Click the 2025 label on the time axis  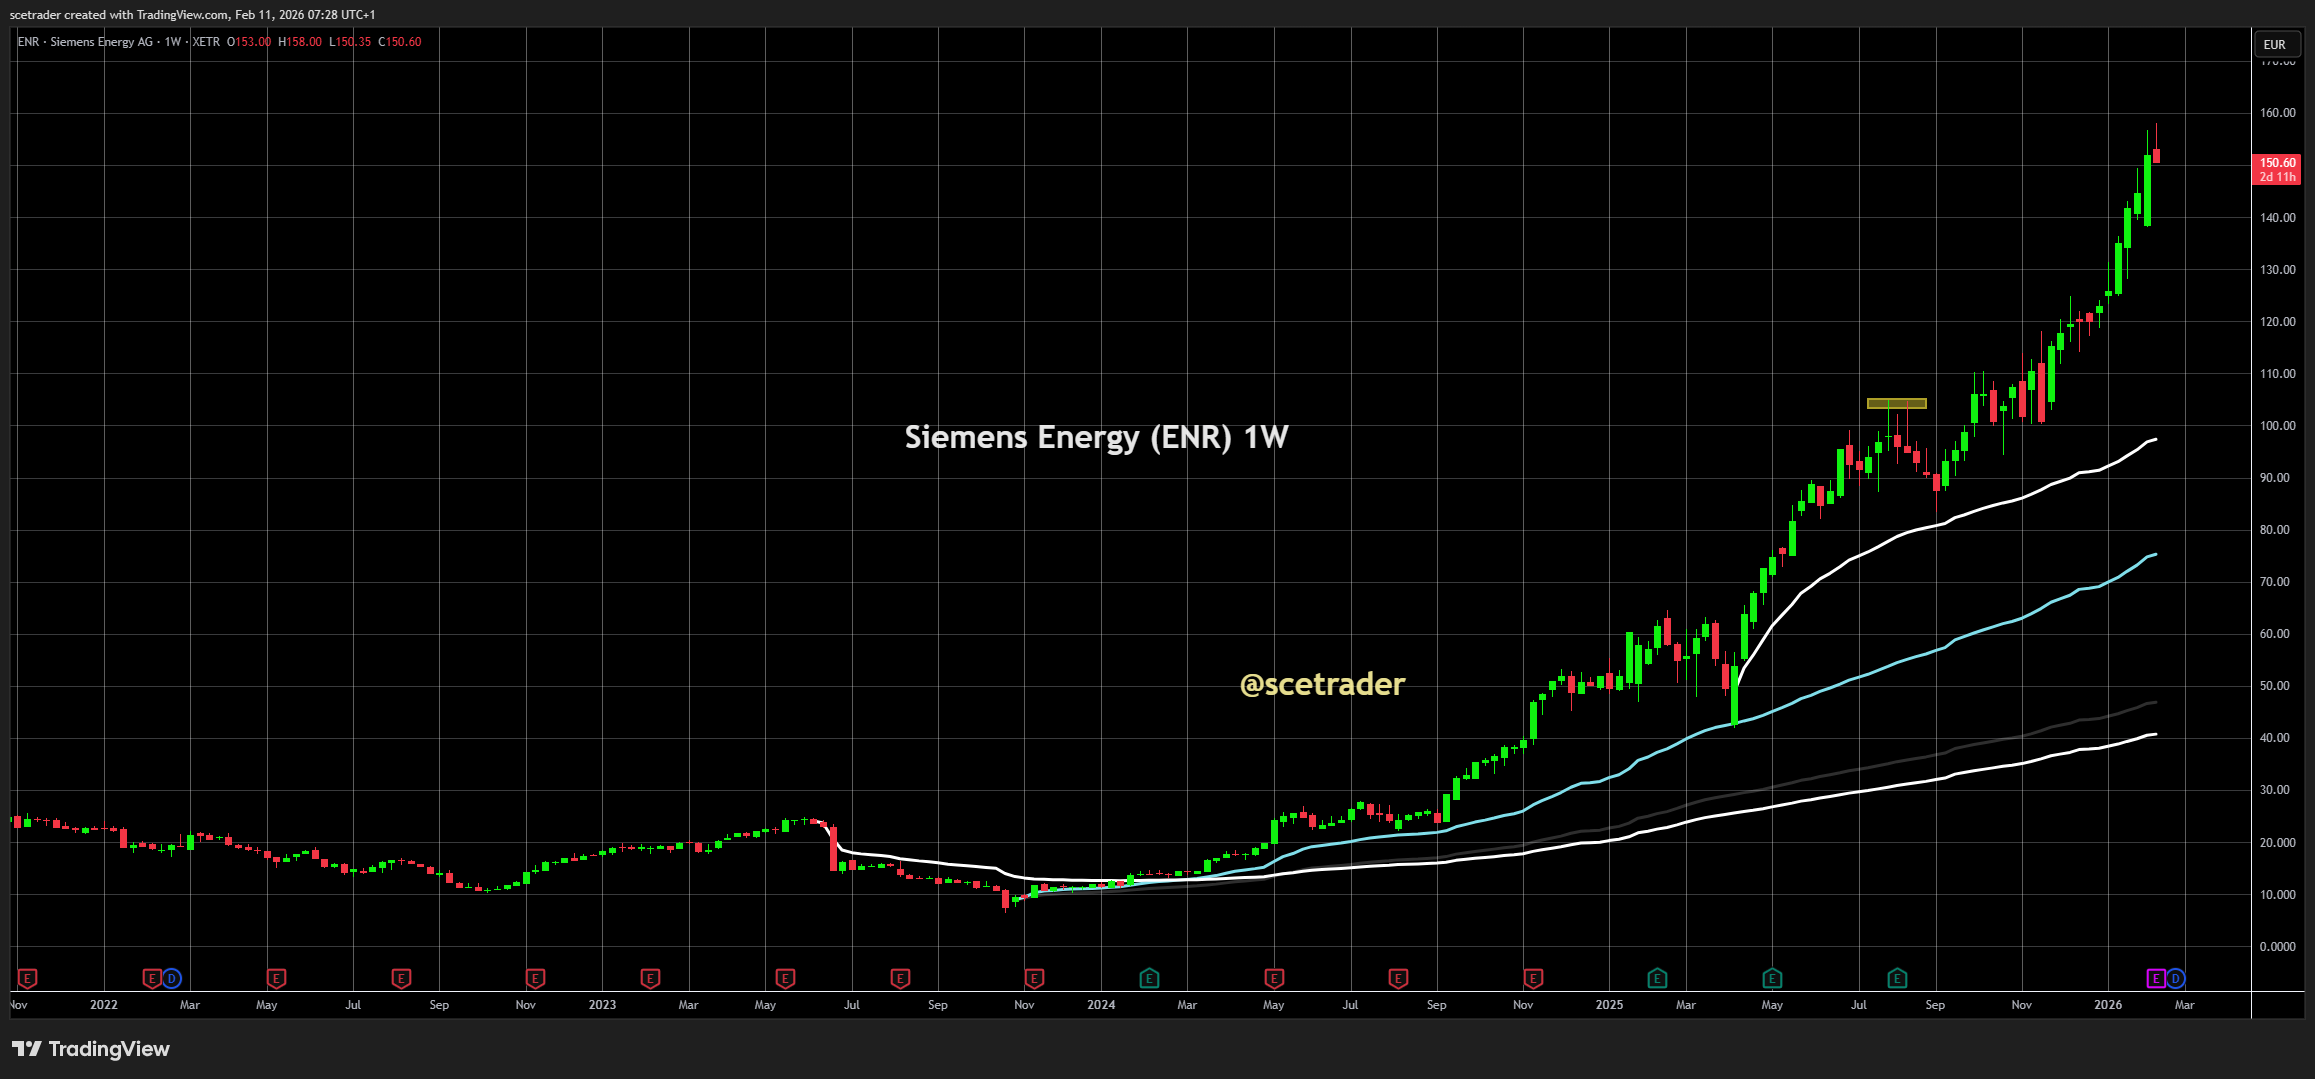1609,1005
